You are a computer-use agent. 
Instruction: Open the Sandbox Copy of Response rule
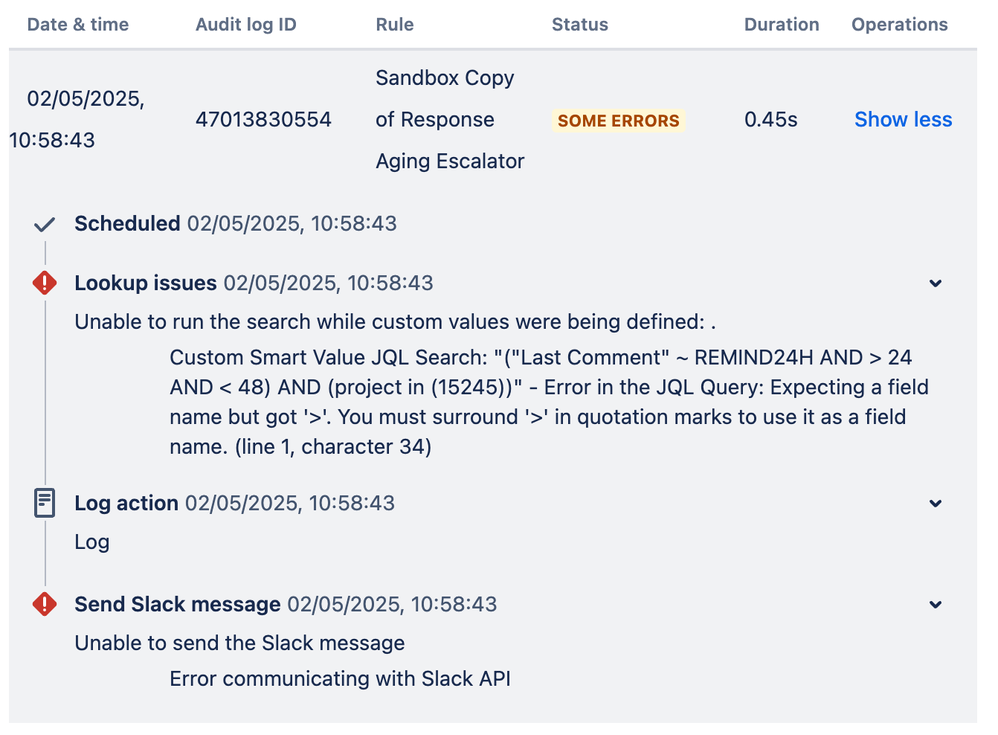pos(444,119)
